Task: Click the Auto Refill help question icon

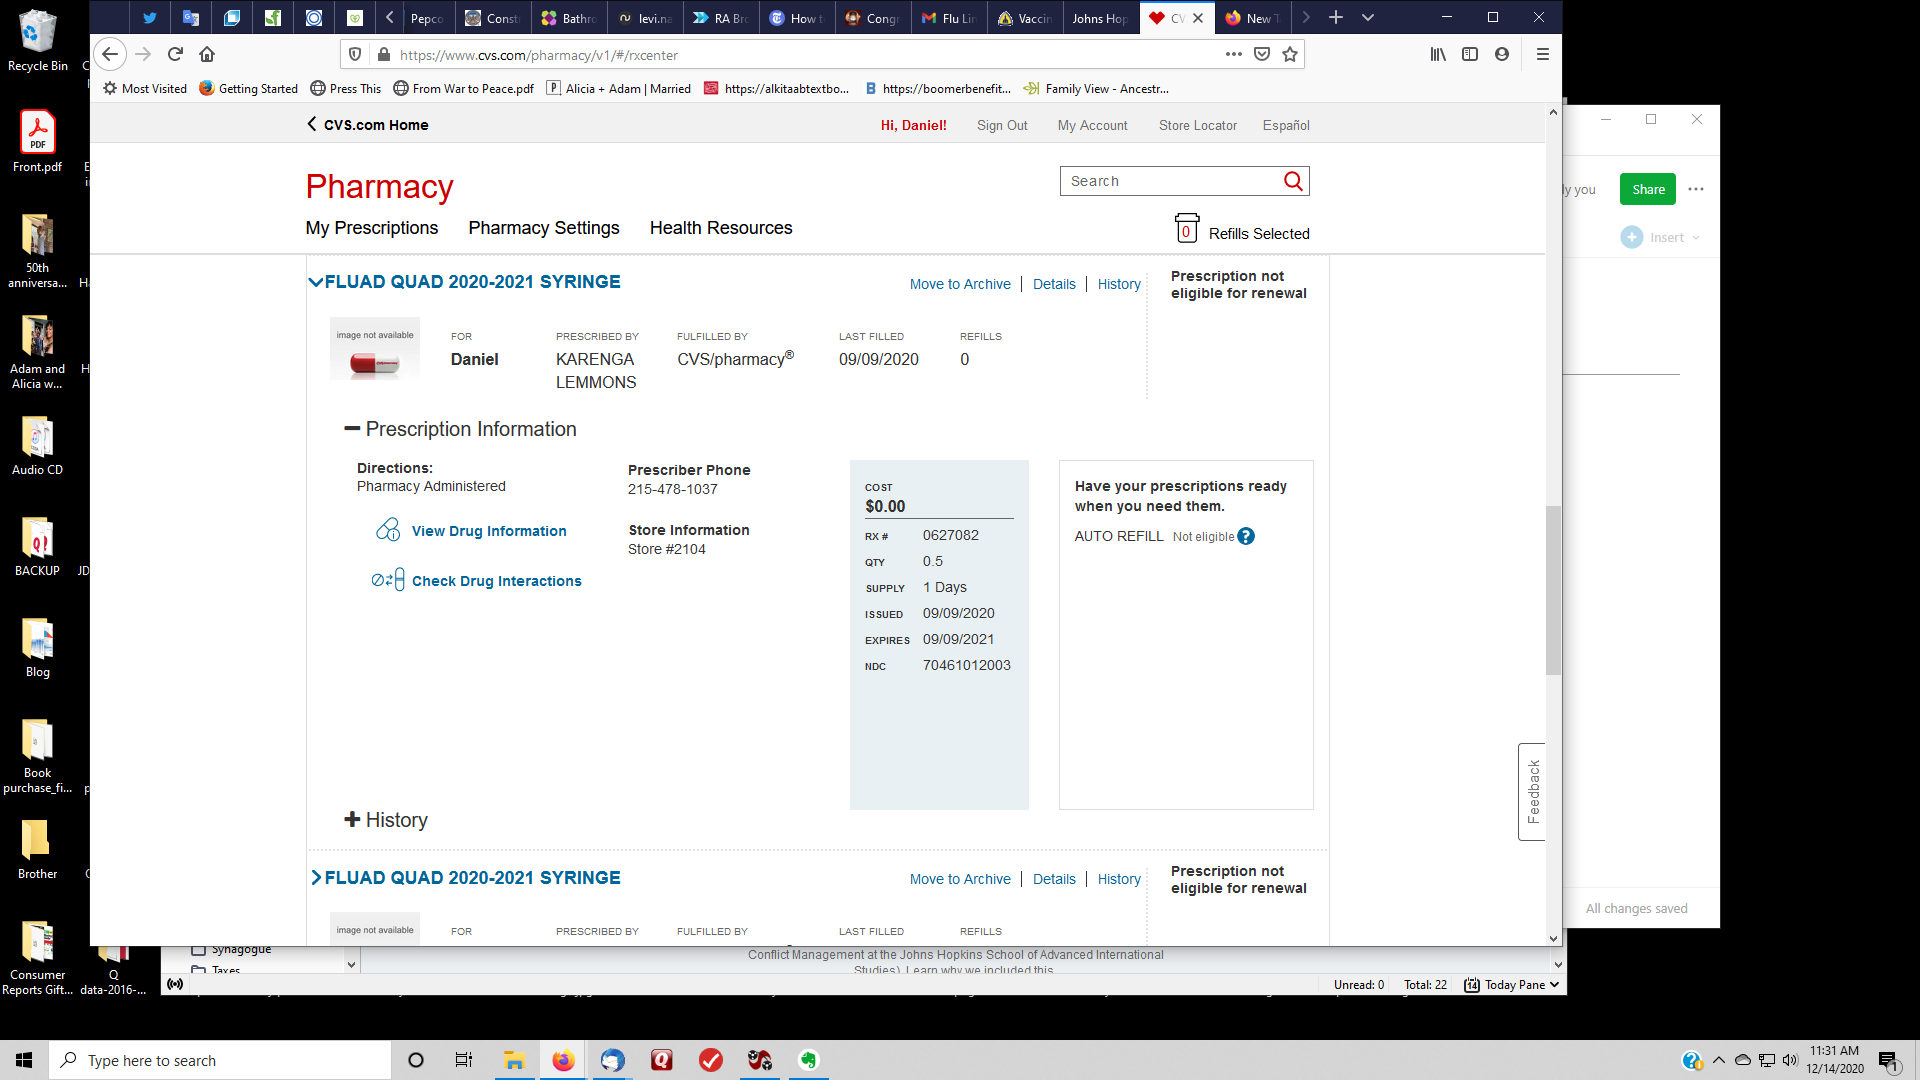Action: (x=1245, y=537)
